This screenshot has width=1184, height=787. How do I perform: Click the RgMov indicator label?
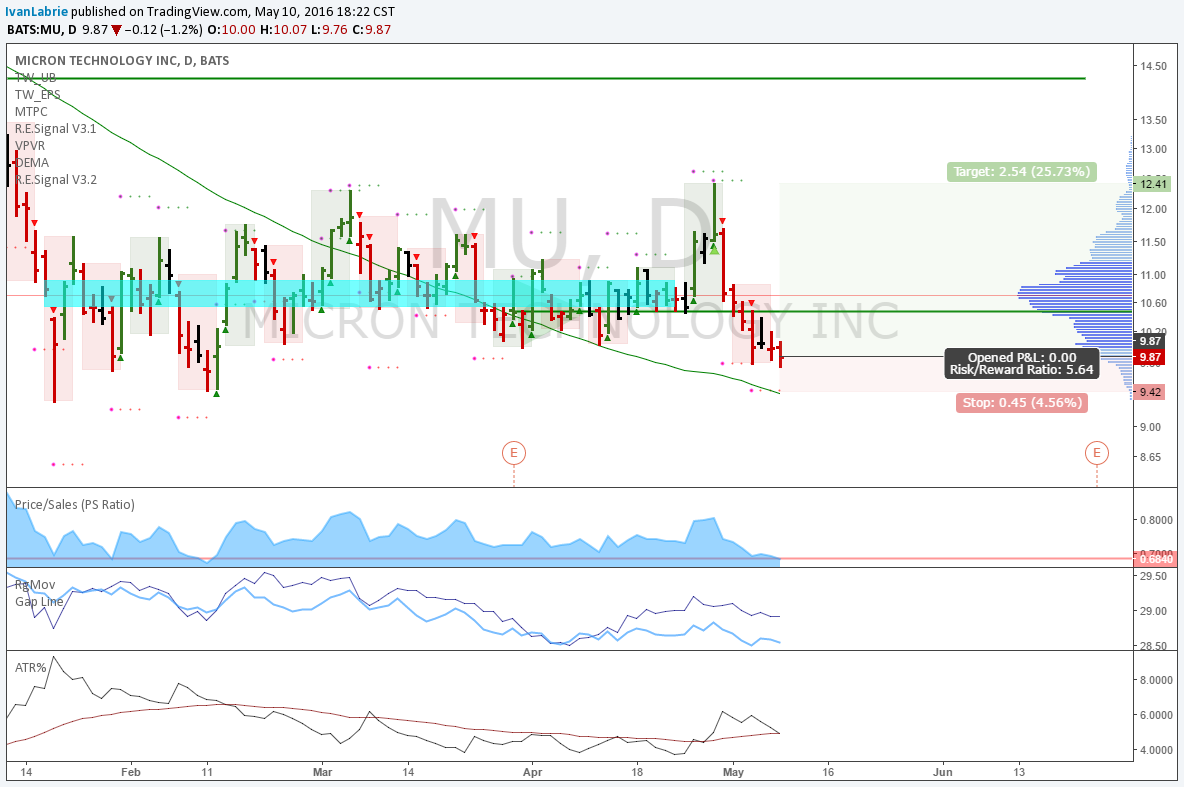[x=35, y=585]
